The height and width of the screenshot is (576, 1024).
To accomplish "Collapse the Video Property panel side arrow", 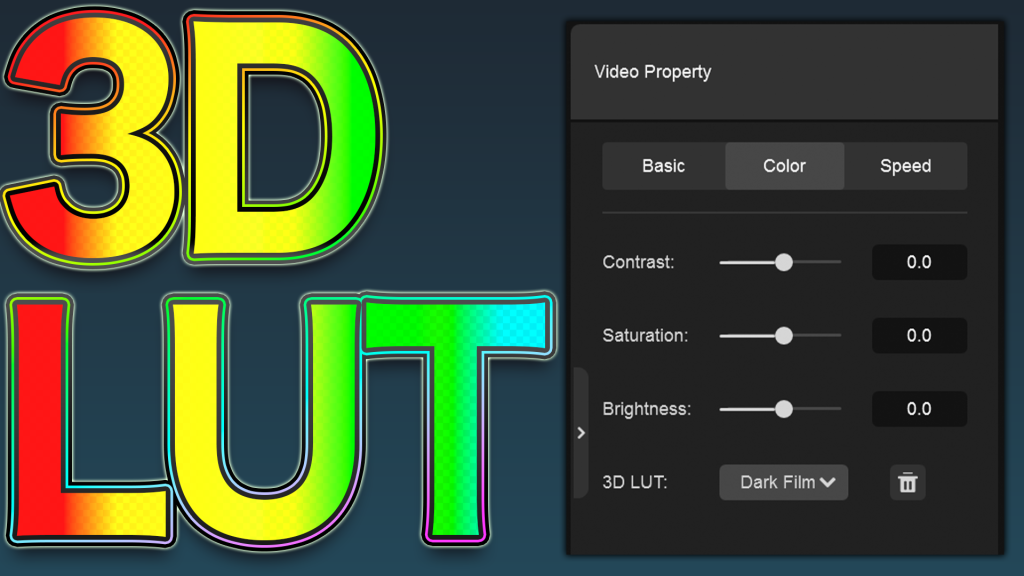I will [x=581, y=433].
